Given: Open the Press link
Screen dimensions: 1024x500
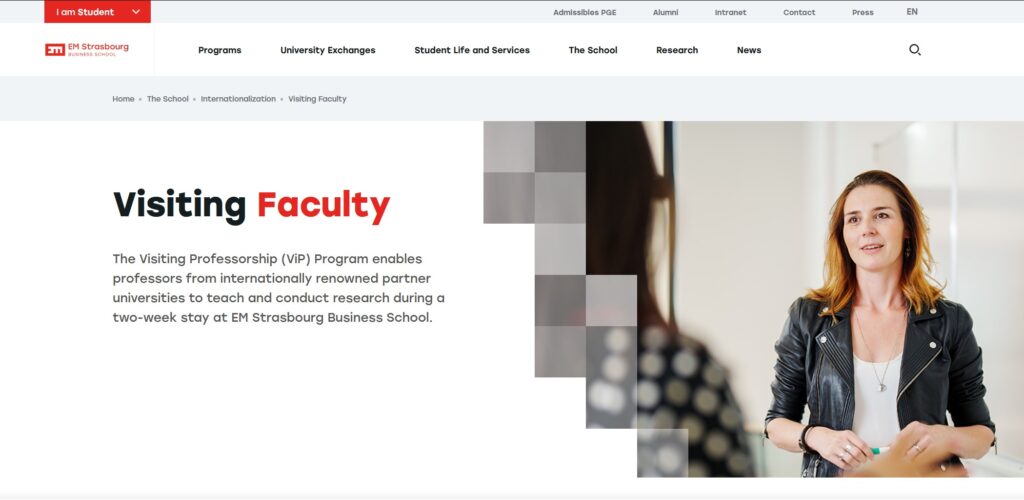Looking at the screenshot, I should point(863,12).
